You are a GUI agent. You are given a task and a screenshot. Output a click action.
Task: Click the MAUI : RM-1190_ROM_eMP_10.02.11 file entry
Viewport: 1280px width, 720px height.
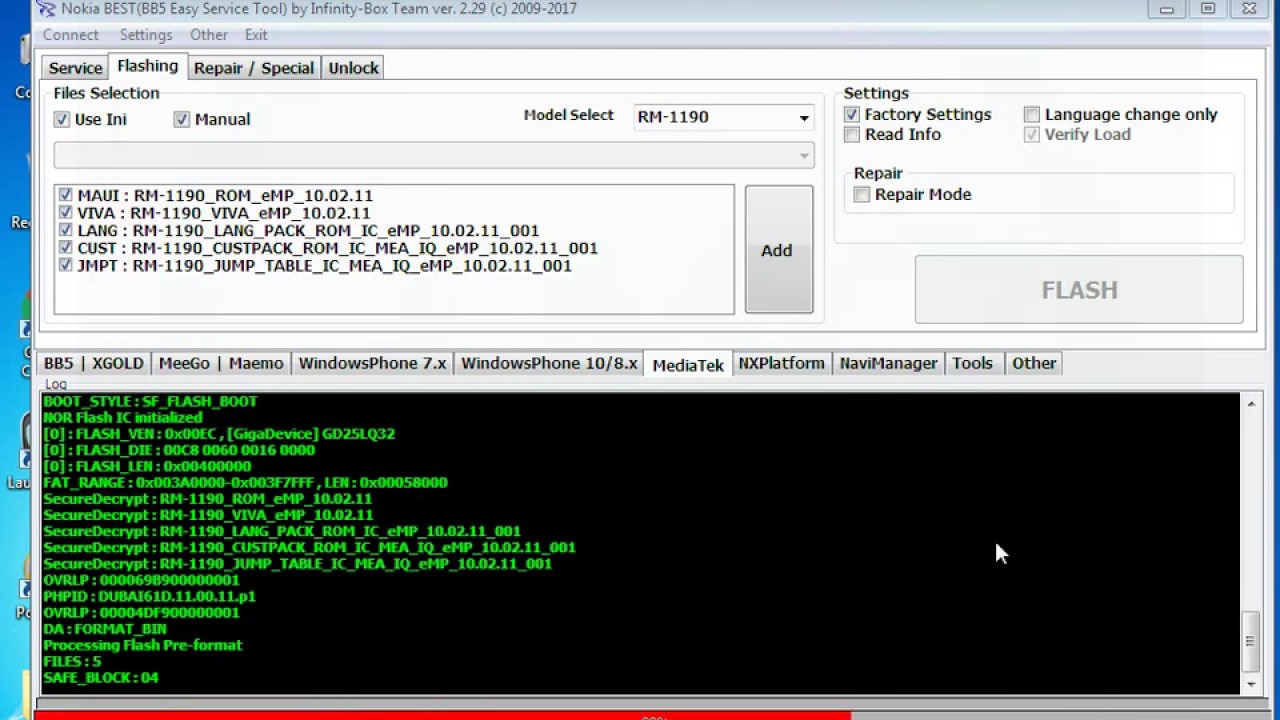pyautogui.click(x=225, y=195)
